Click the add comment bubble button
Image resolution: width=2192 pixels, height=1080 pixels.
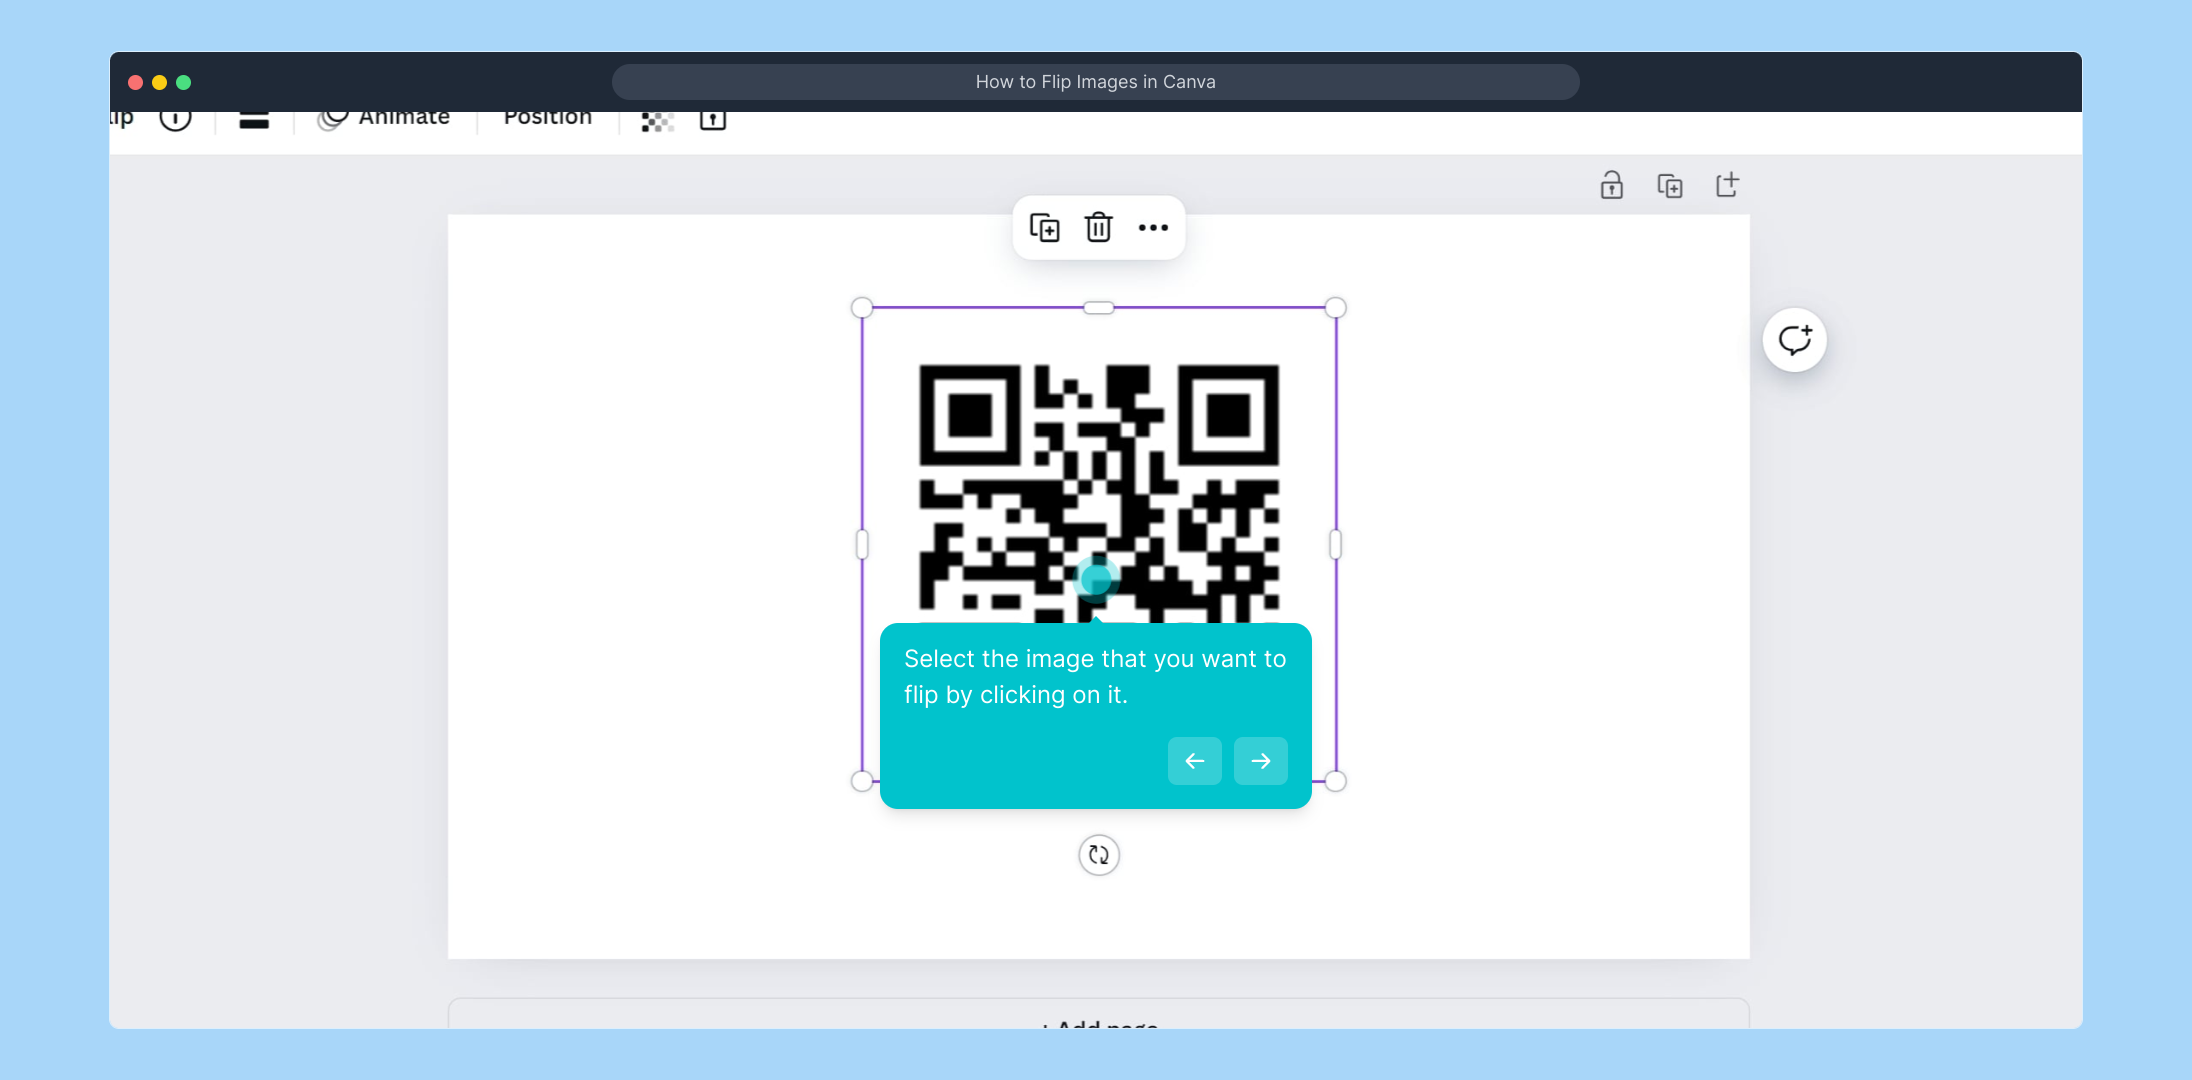click(1794, 340)
